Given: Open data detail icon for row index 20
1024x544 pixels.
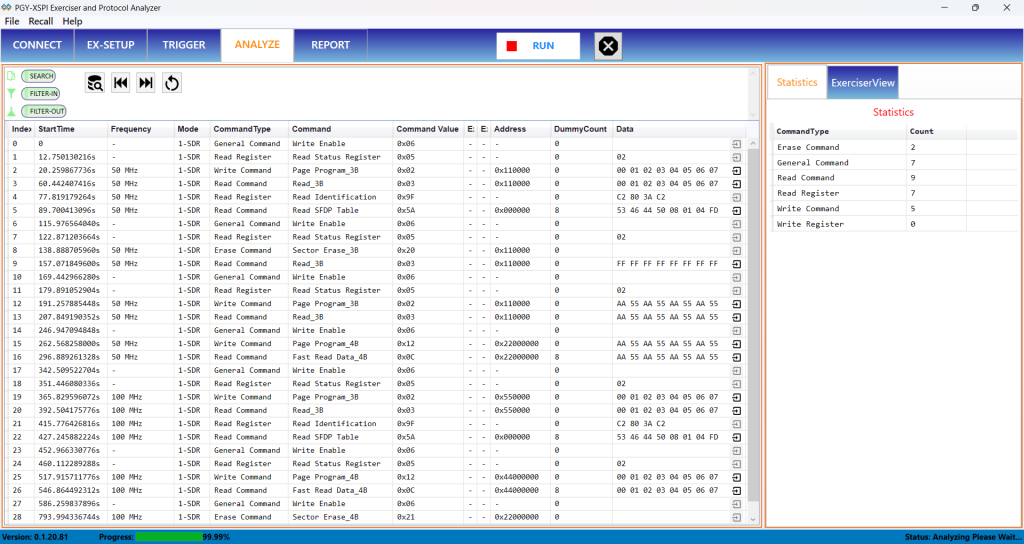Looking at the screenshot, I should 737,410.
